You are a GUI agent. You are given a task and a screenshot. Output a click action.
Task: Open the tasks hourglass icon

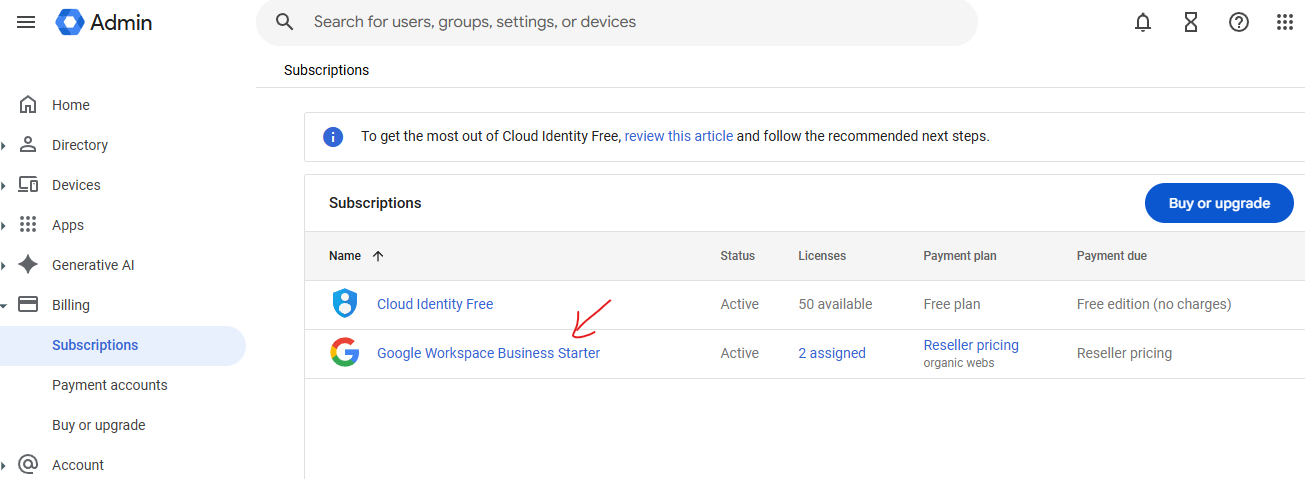tap(1191, 22)
